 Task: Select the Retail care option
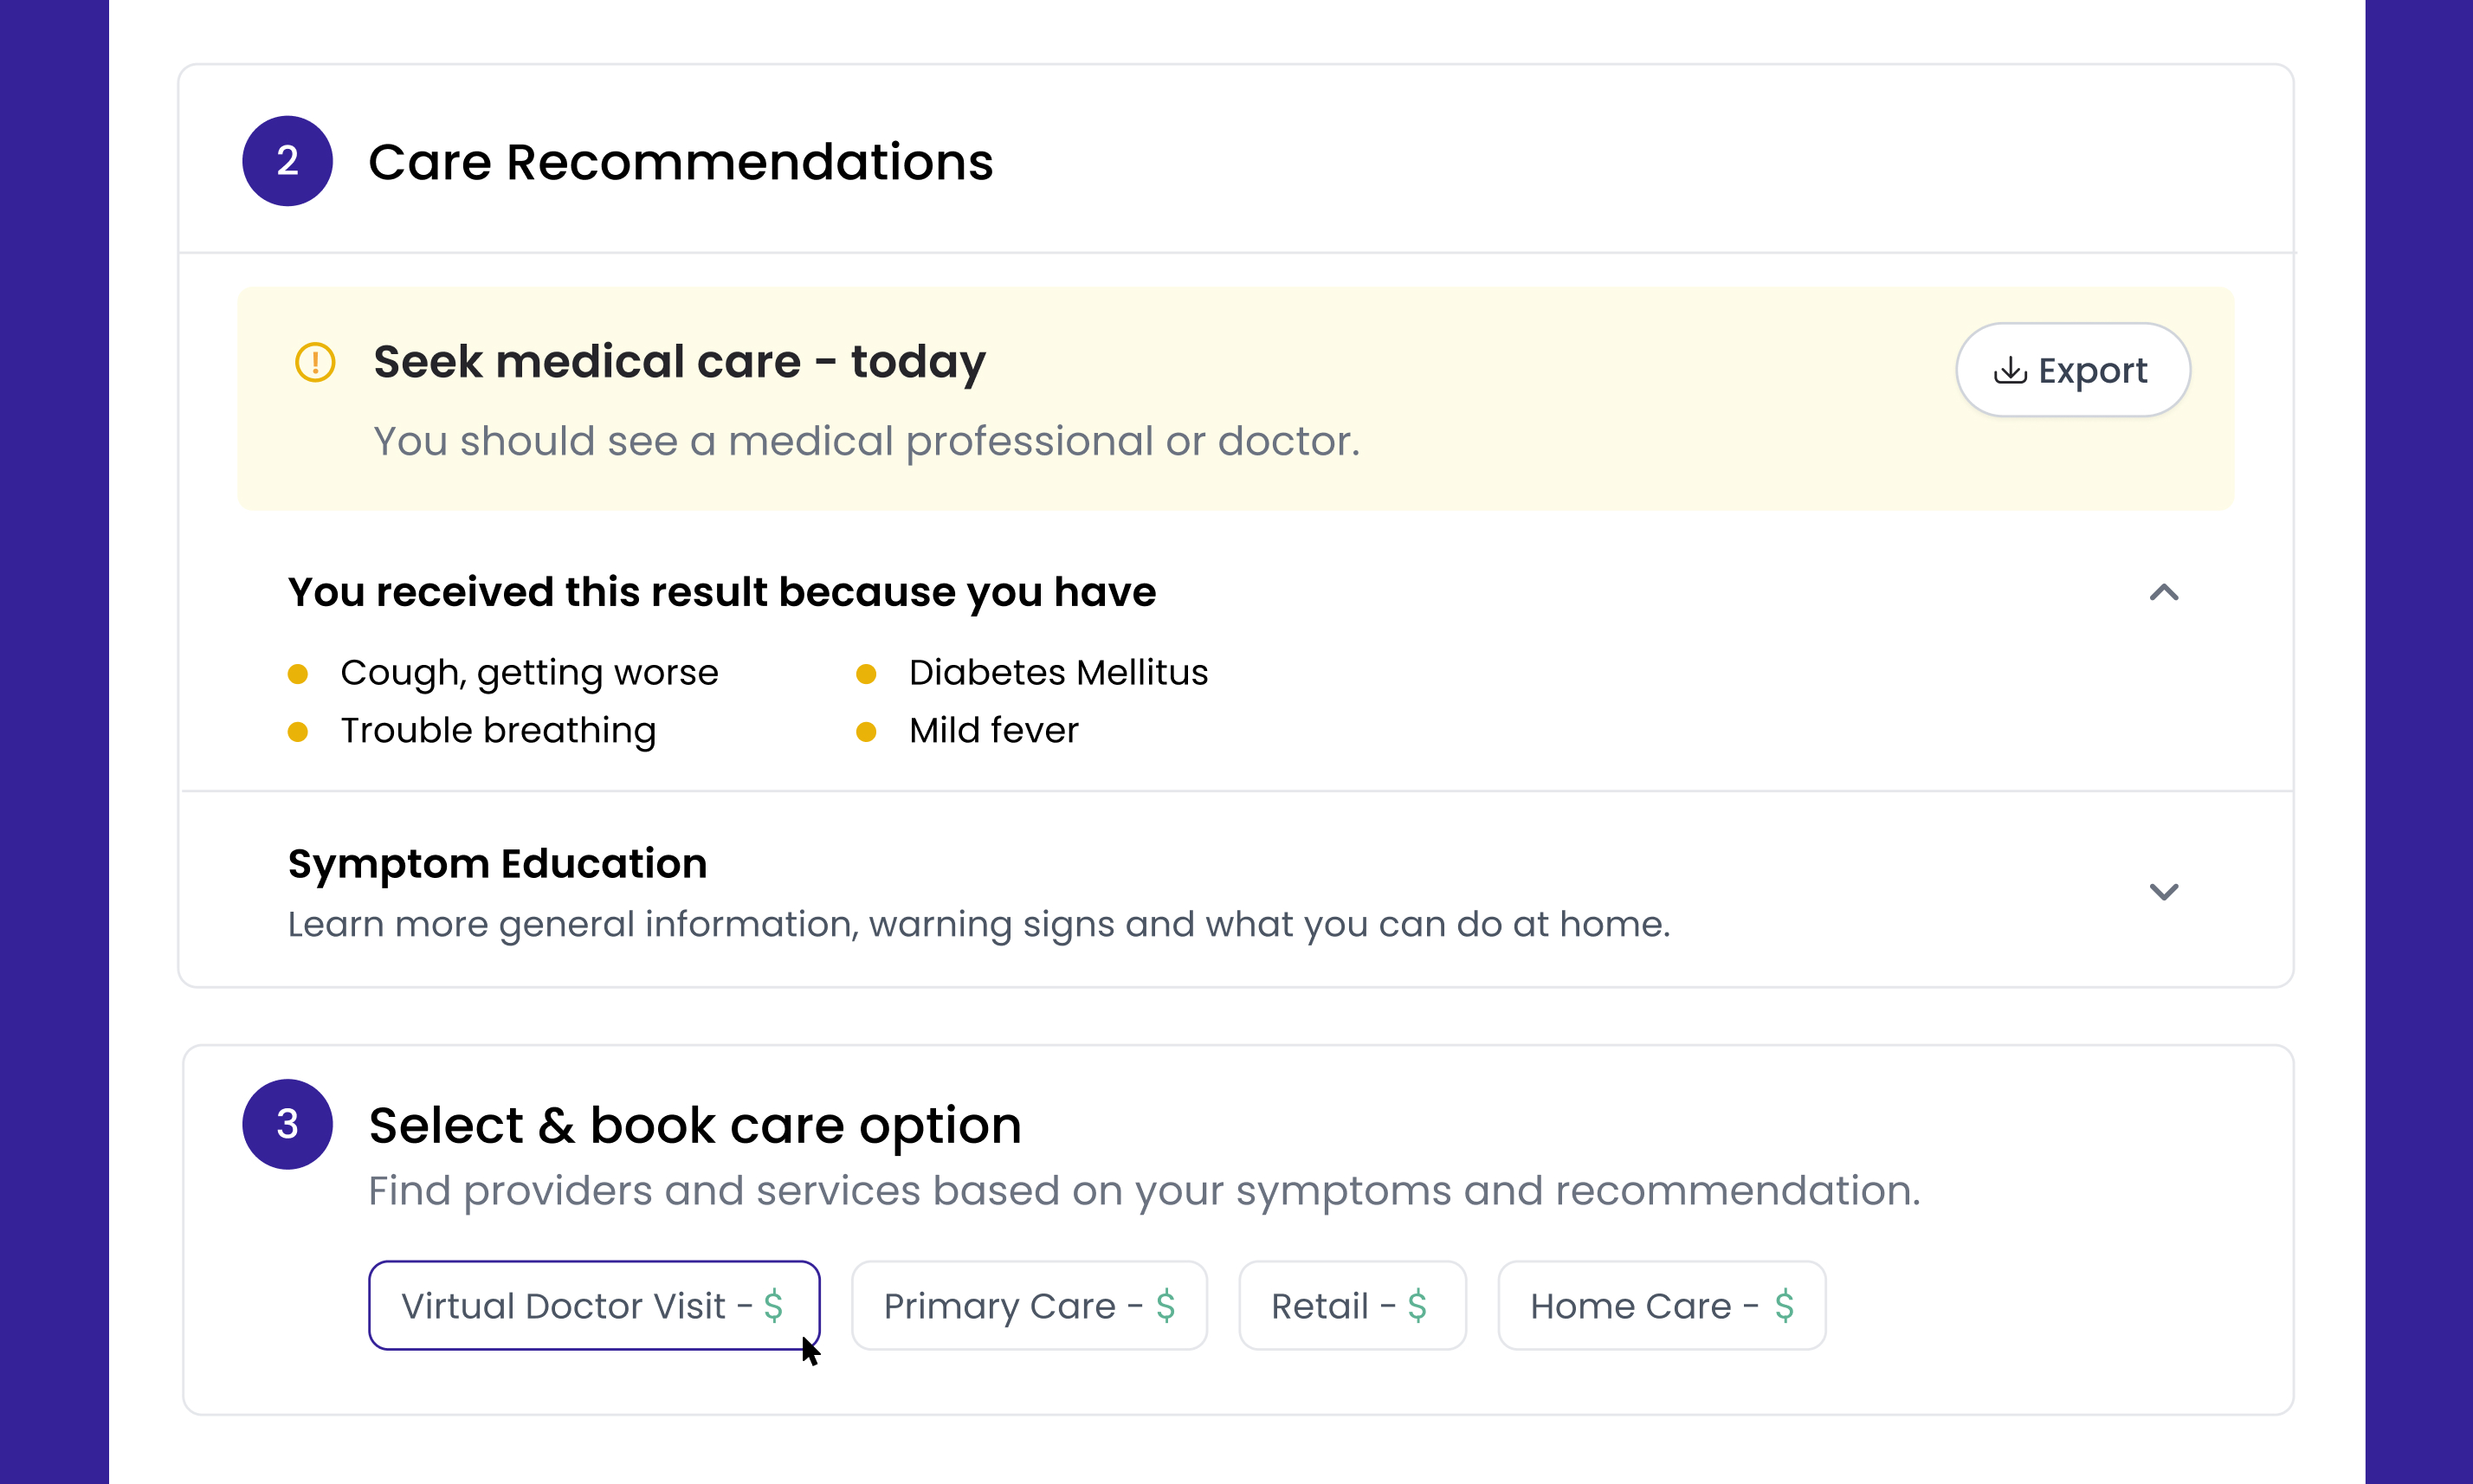click(1352, 1305)
